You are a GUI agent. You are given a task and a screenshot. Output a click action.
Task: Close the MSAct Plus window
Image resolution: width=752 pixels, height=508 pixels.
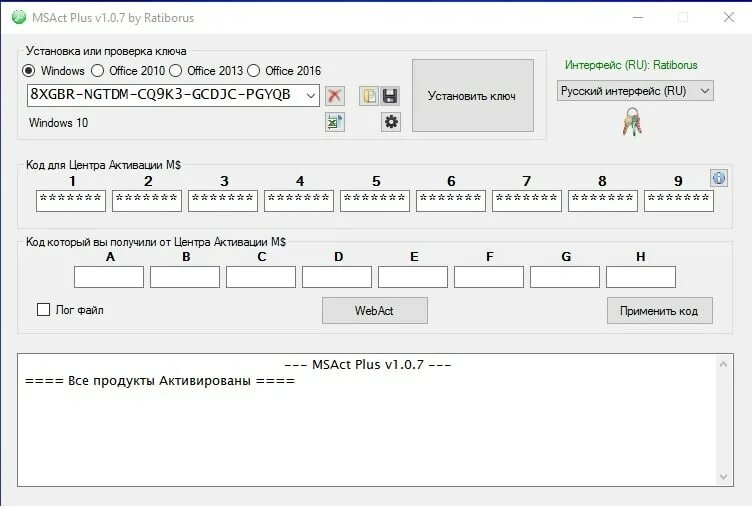click(x=729, y=17)
